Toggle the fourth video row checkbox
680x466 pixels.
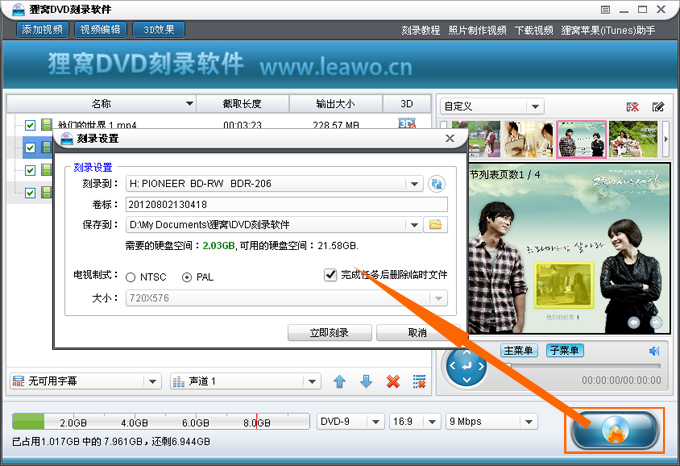tap(30, 192)
